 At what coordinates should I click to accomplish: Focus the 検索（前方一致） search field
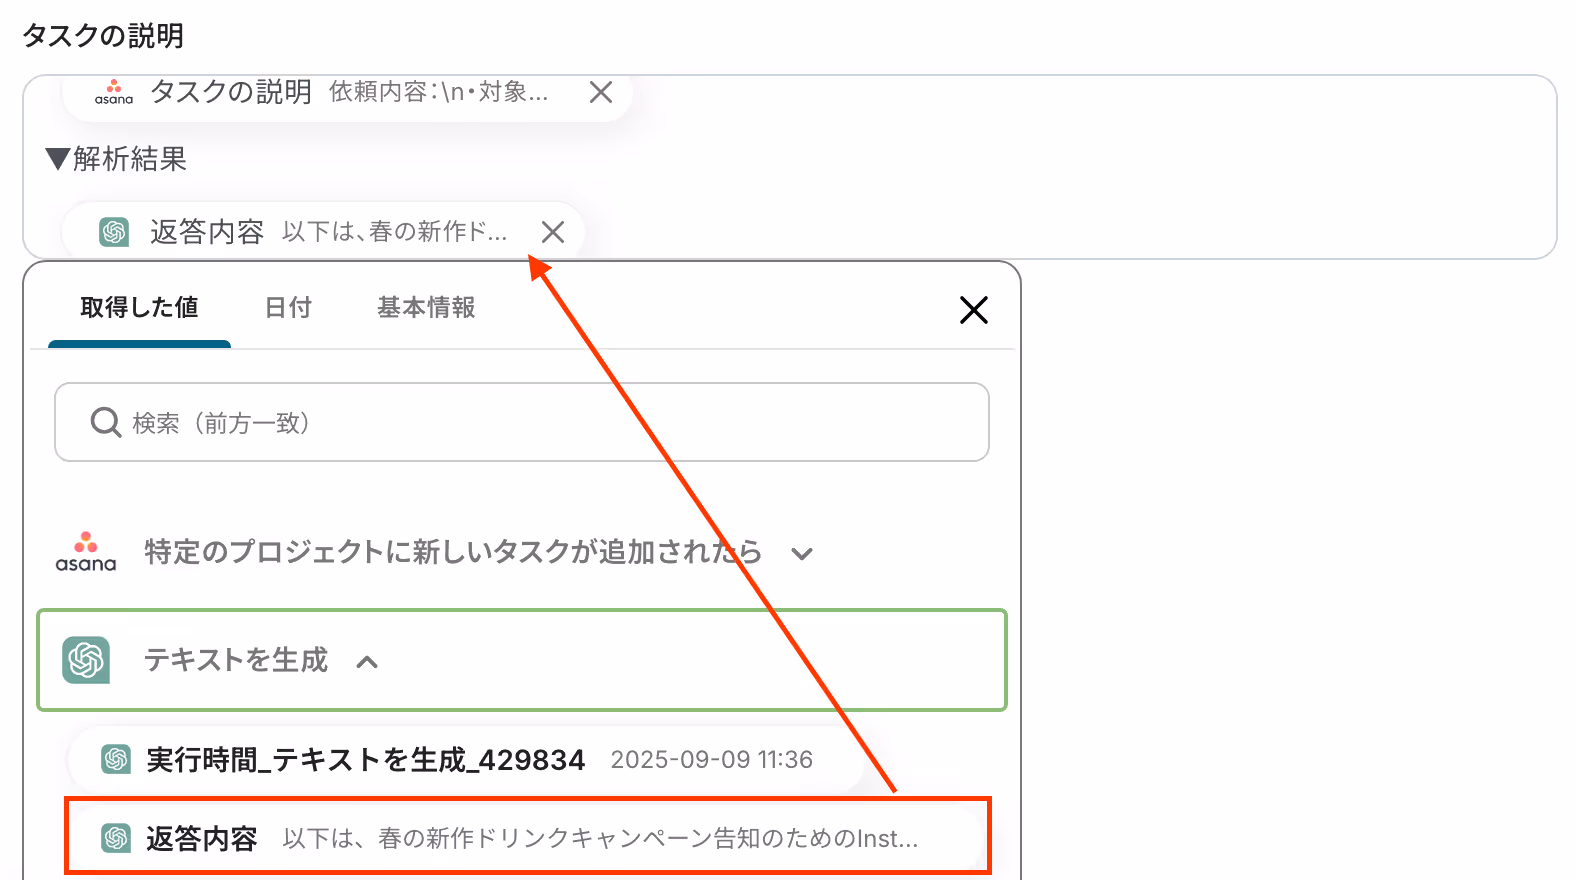pyautogui.click(x=522, y=422)
